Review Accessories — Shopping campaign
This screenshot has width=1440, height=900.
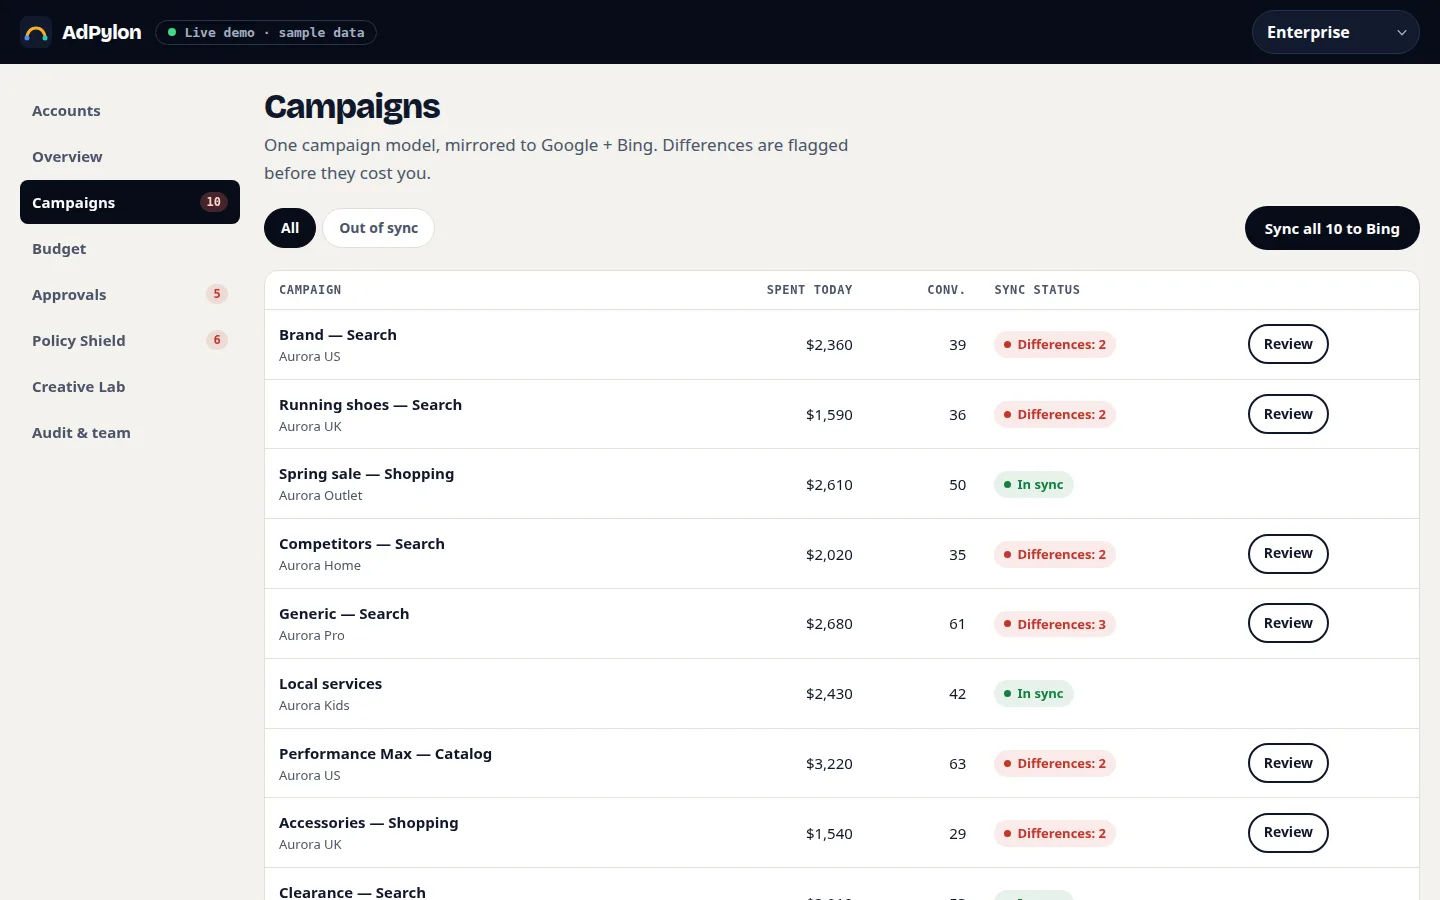click(x=1288, y=832)
